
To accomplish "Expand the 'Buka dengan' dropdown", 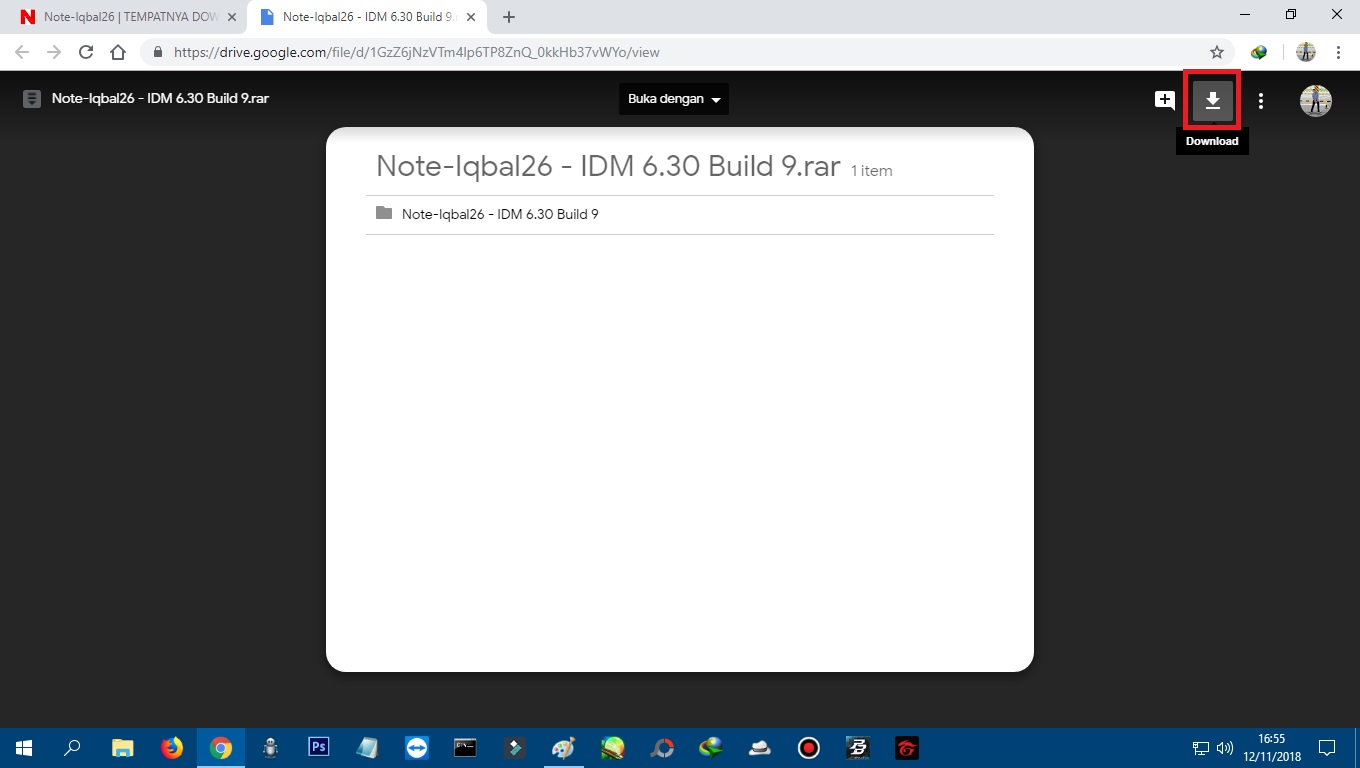I will 674,99.
